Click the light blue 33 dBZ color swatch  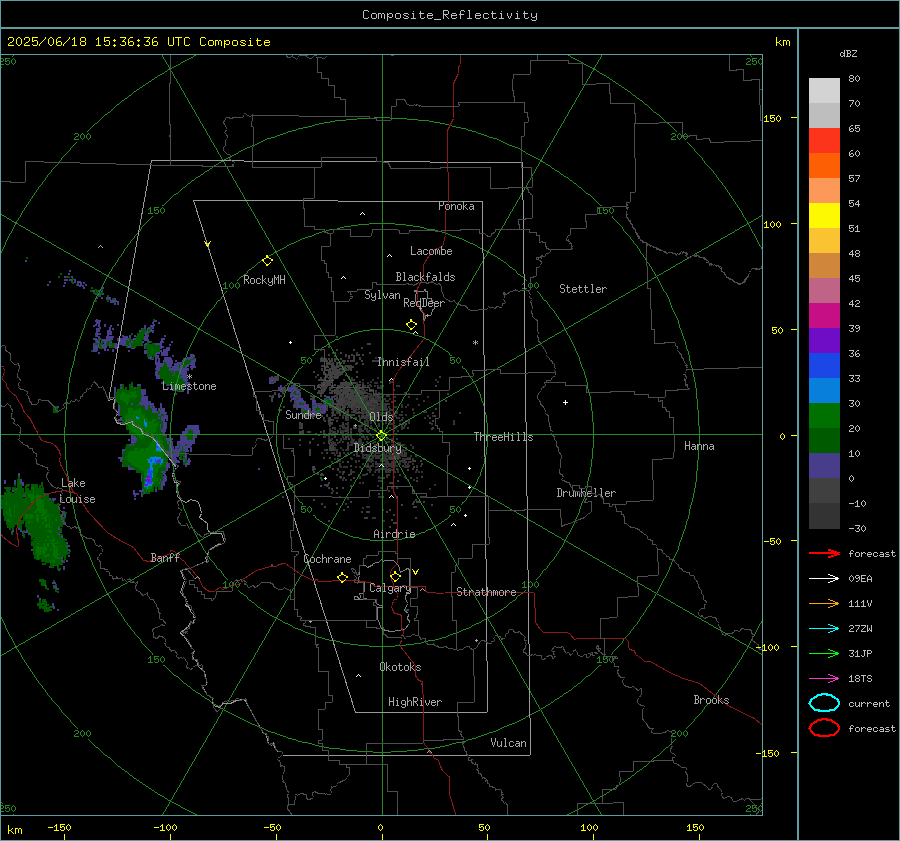824,391
